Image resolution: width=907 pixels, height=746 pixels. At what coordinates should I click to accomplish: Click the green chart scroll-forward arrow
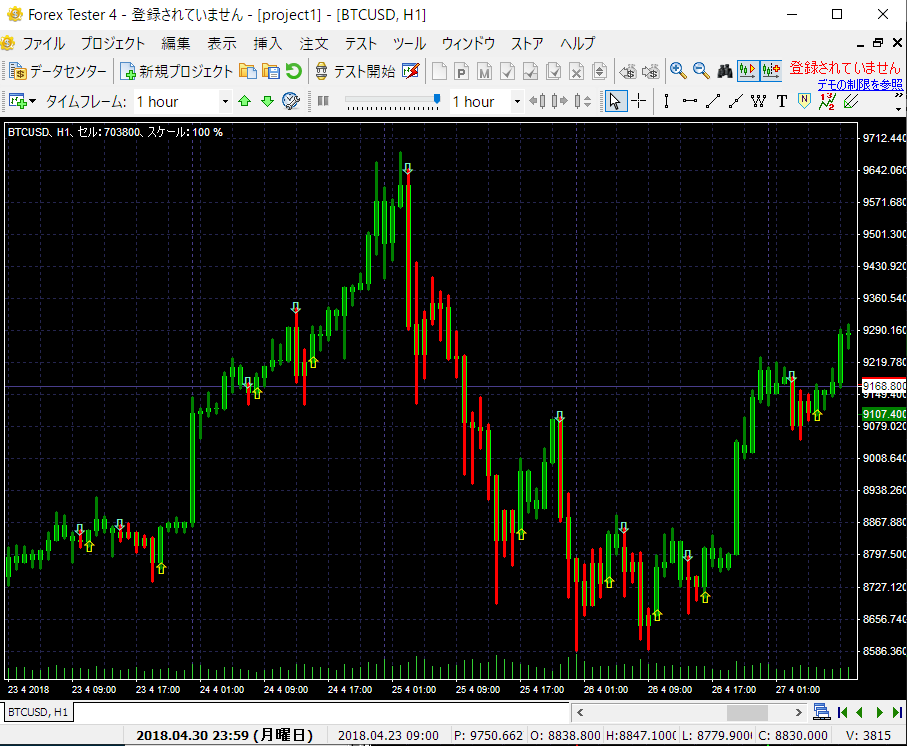(x=879, y=712)
